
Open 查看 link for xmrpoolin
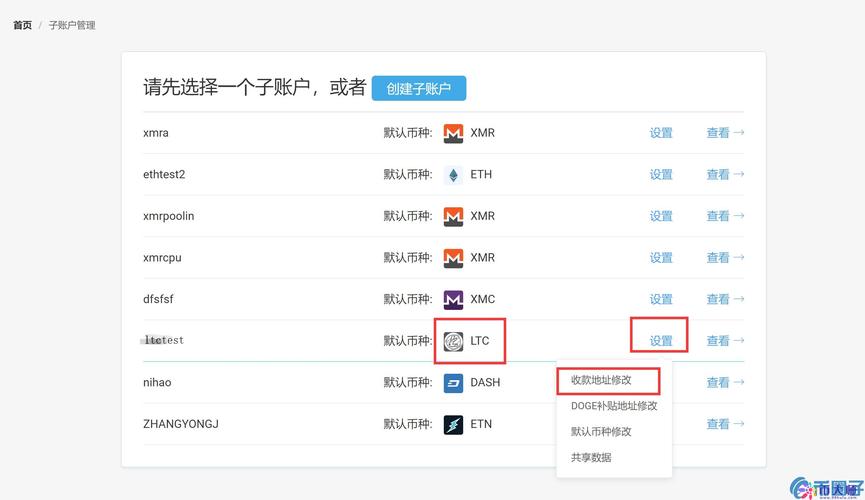[725, 216]
